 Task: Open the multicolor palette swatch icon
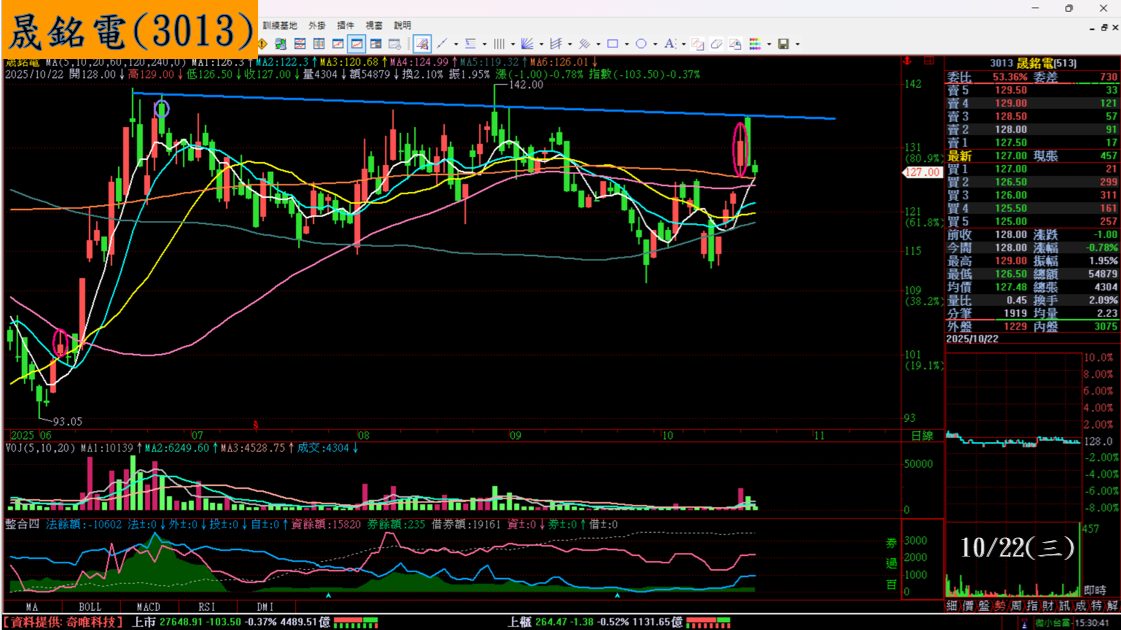point(755,44)
